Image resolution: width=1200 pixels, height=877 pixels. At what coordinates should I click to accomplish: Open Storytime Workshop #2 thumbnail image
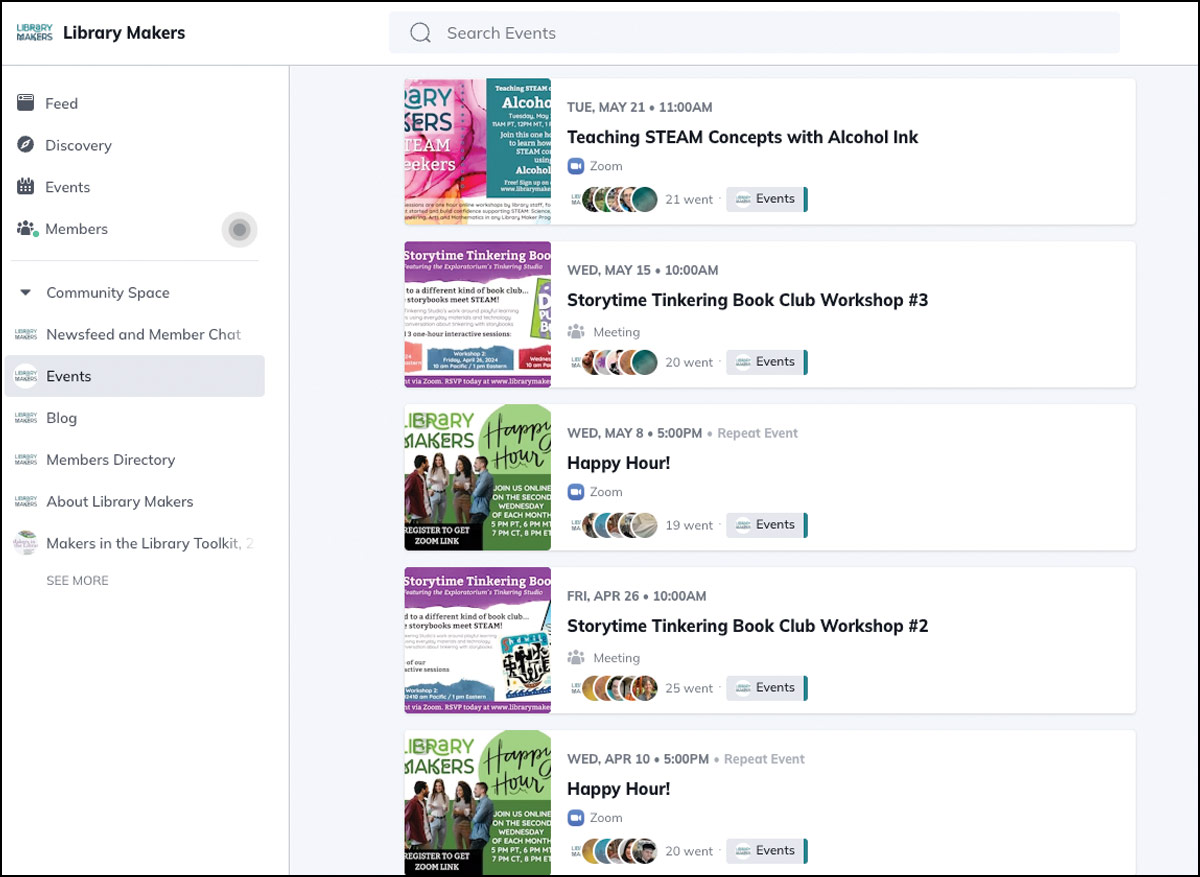pyautogui.click(x=477, y=640)
